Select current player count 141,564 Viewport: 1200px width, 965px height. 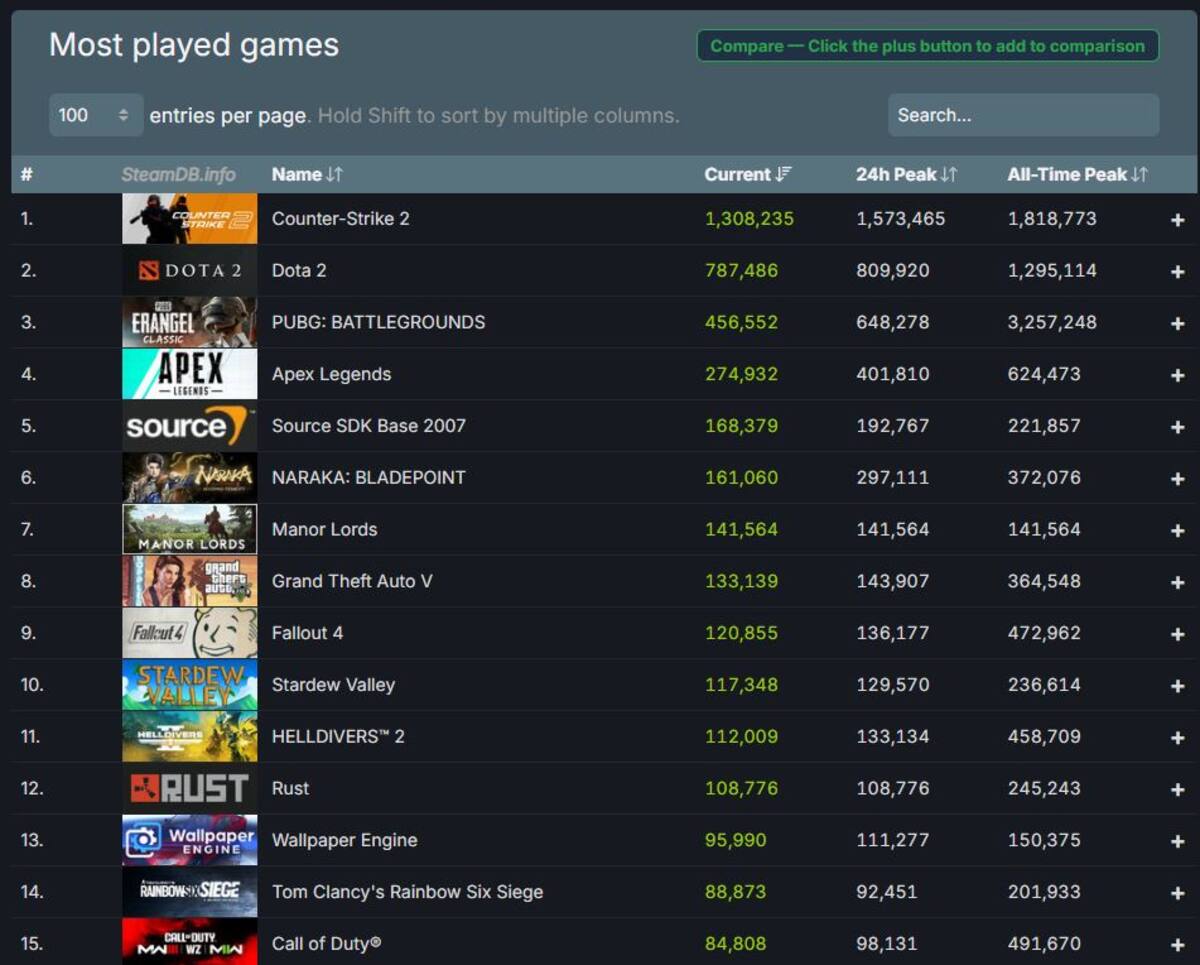click(x=741, y=530)
